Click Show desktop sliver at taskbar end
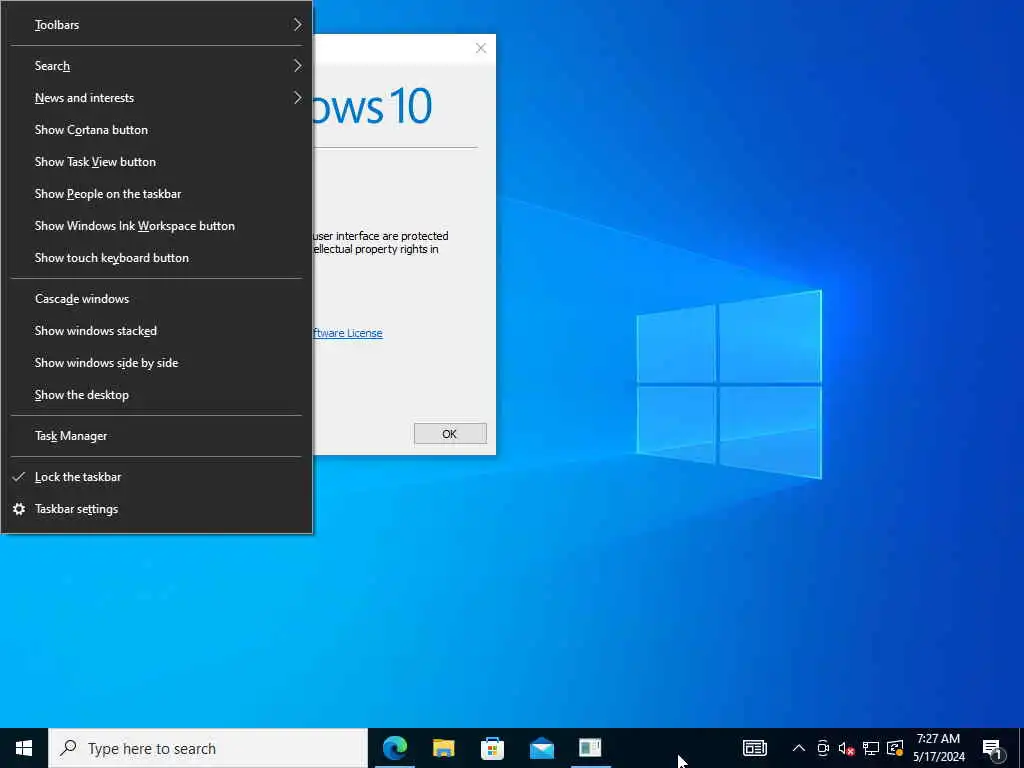1024x768 pixels. point(1021,748)
